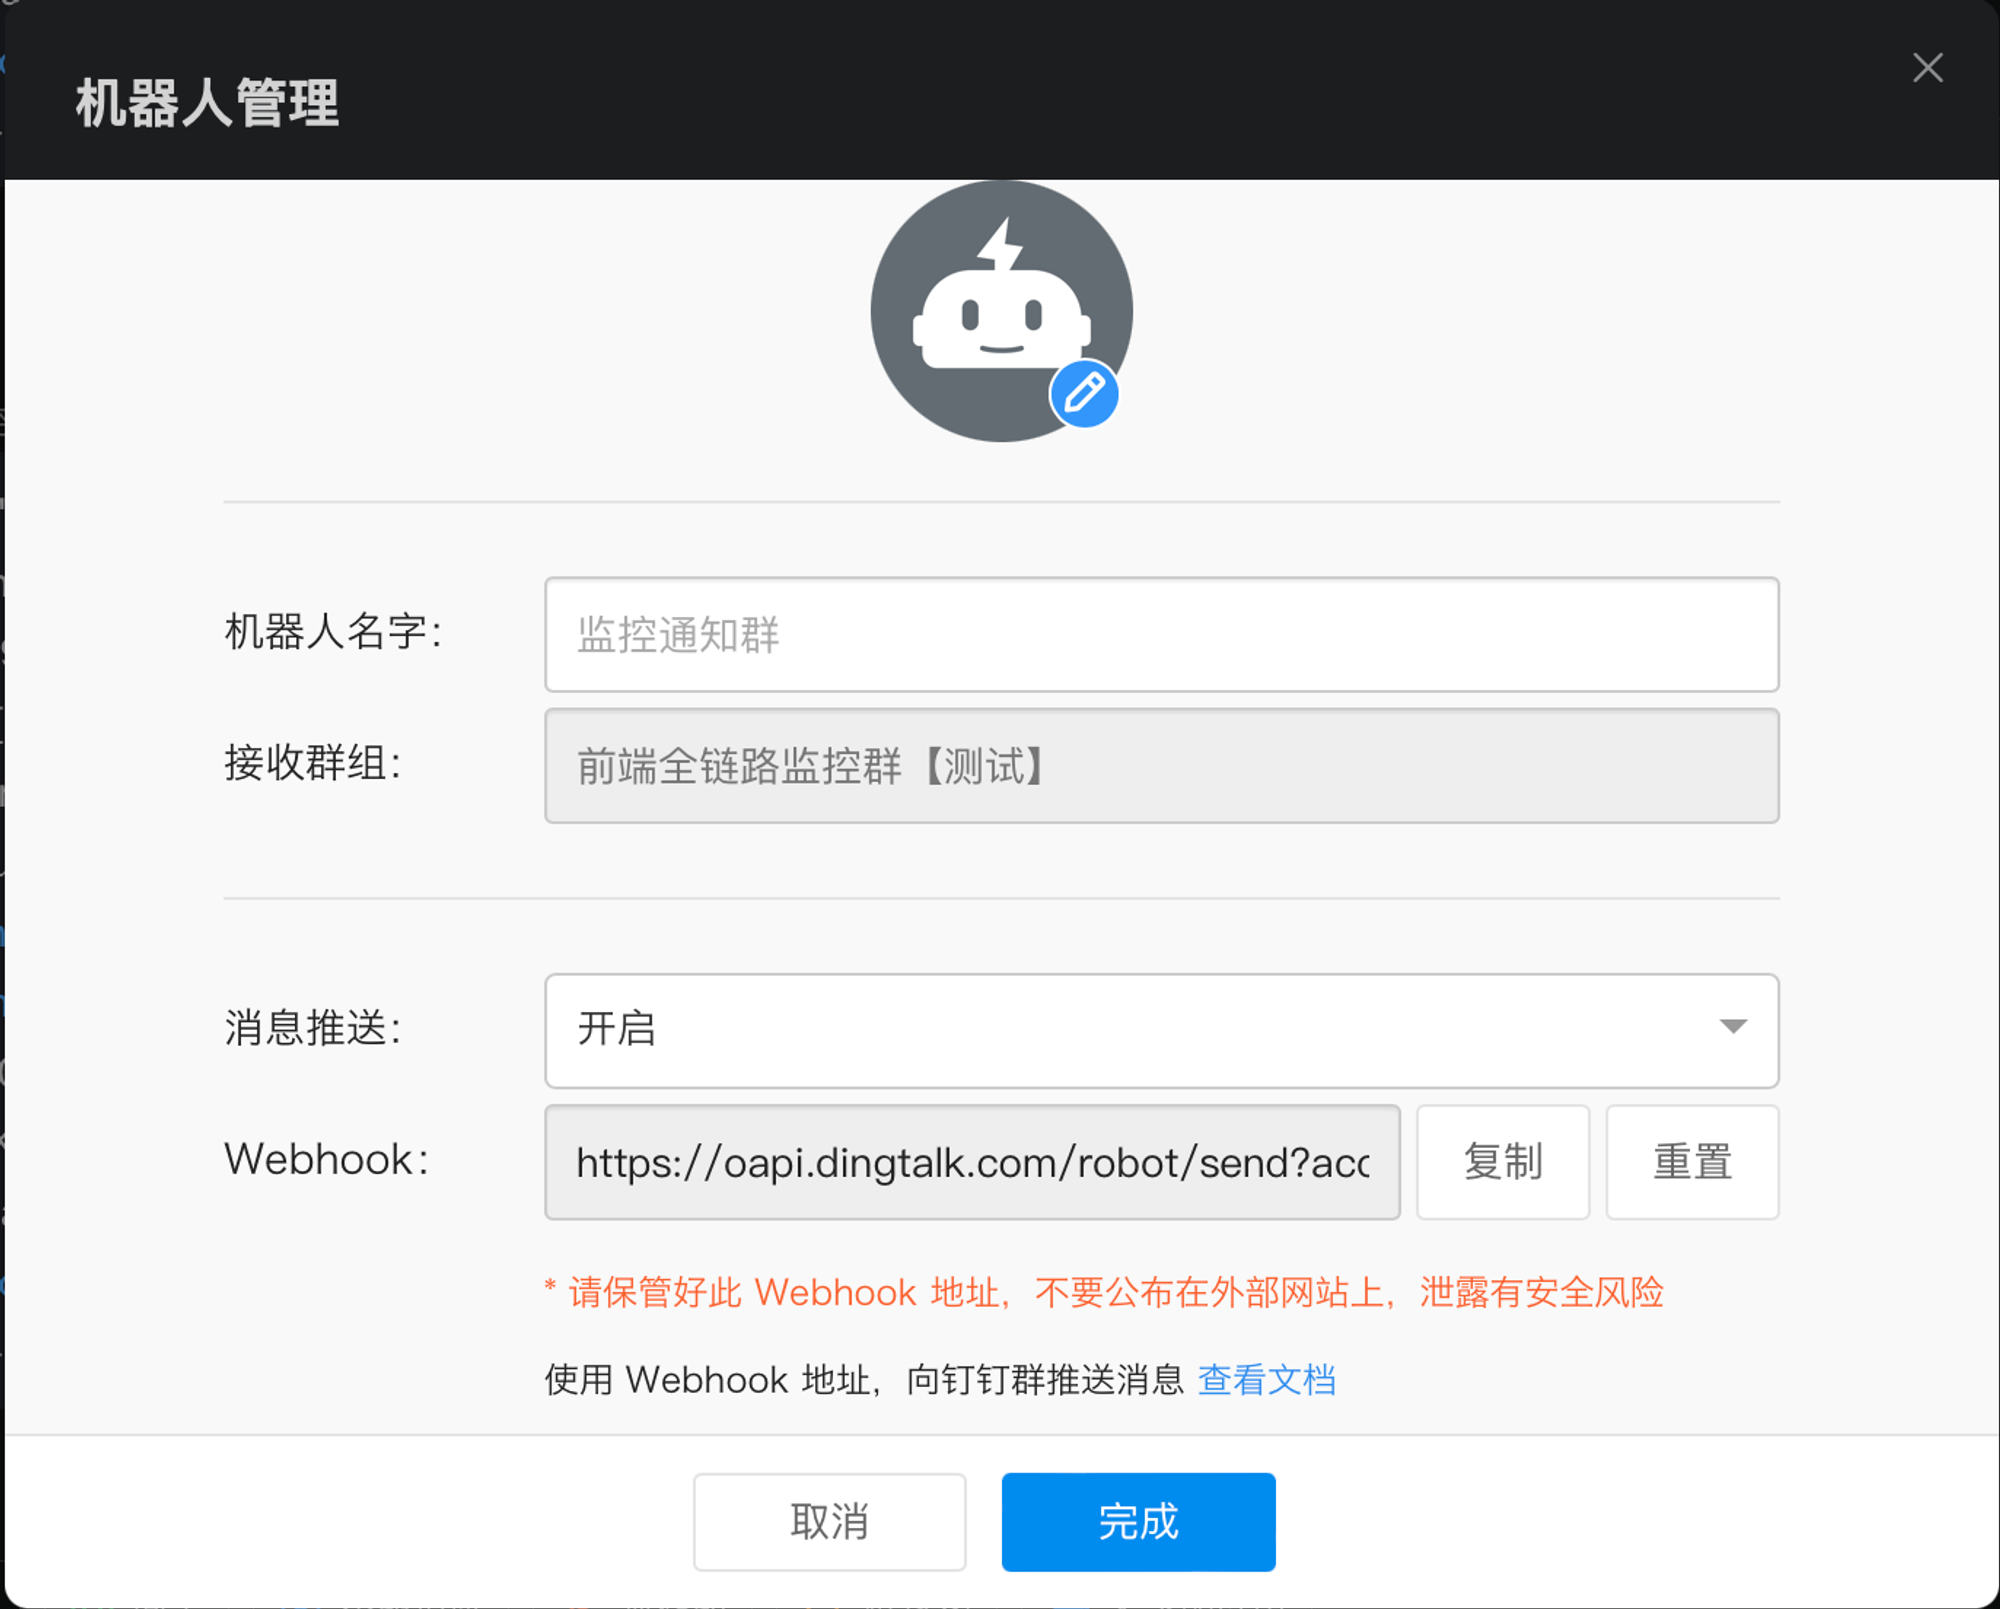Close the 机器人管理 dialog with X
2000x1609 pixels.
tap(1927, 68)
